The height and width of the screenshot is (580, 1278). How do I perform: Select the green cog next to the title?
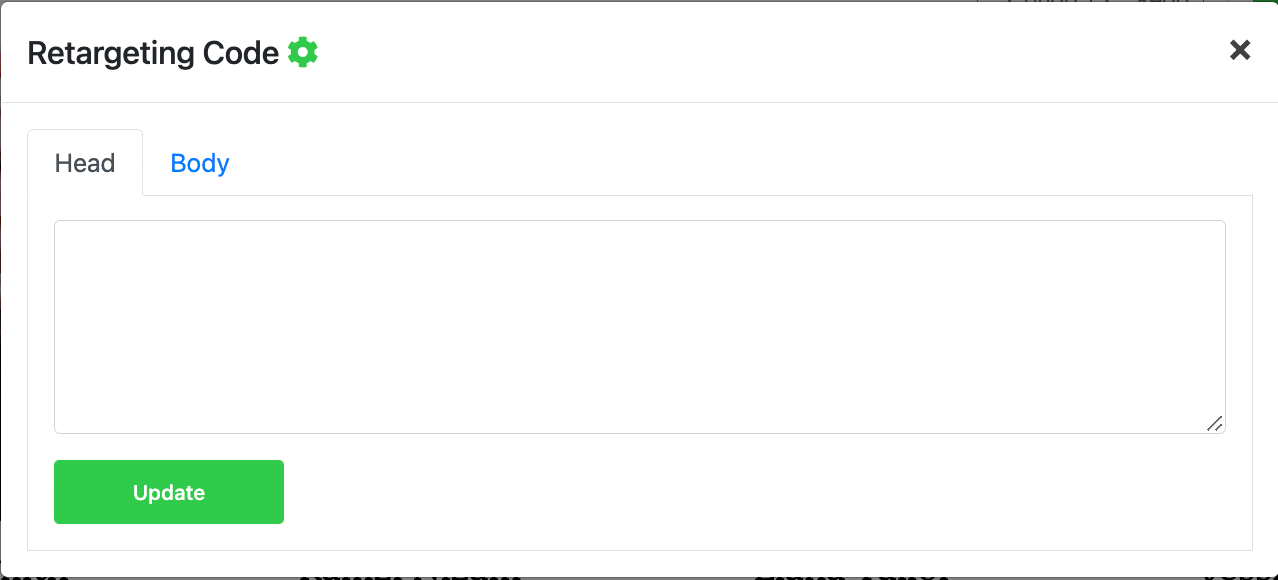coord(303,52)
